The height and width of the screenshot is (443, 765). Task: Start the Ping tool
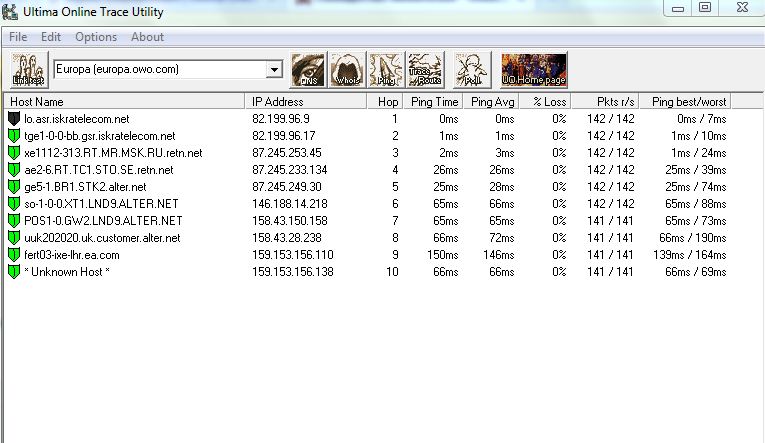pos(386,70)
